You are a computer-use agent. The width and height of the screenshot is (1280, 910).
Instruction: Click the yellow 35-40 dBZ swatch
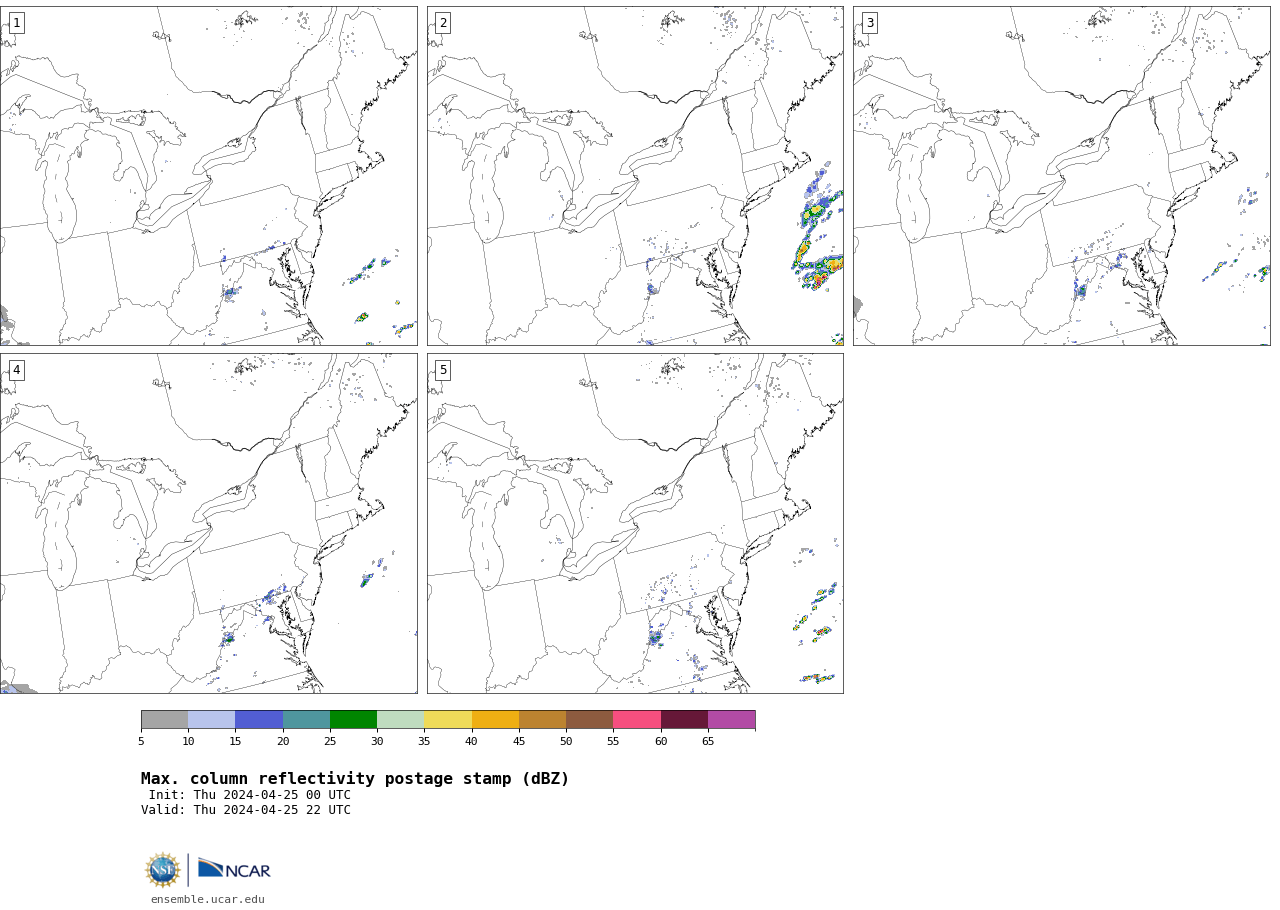448,720
